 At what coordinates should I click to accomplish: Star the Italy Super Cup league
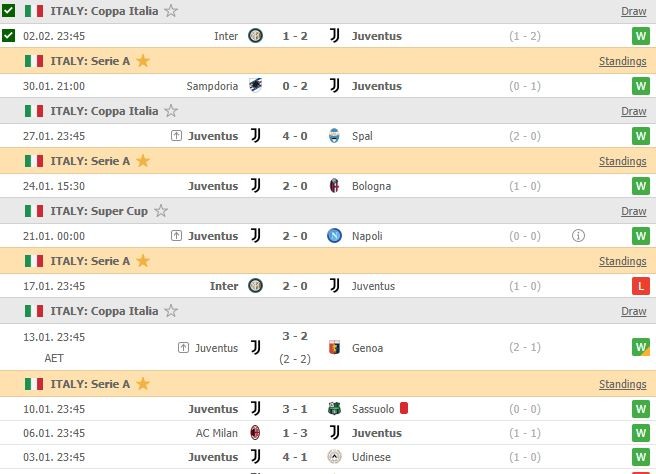click(161, 211)
